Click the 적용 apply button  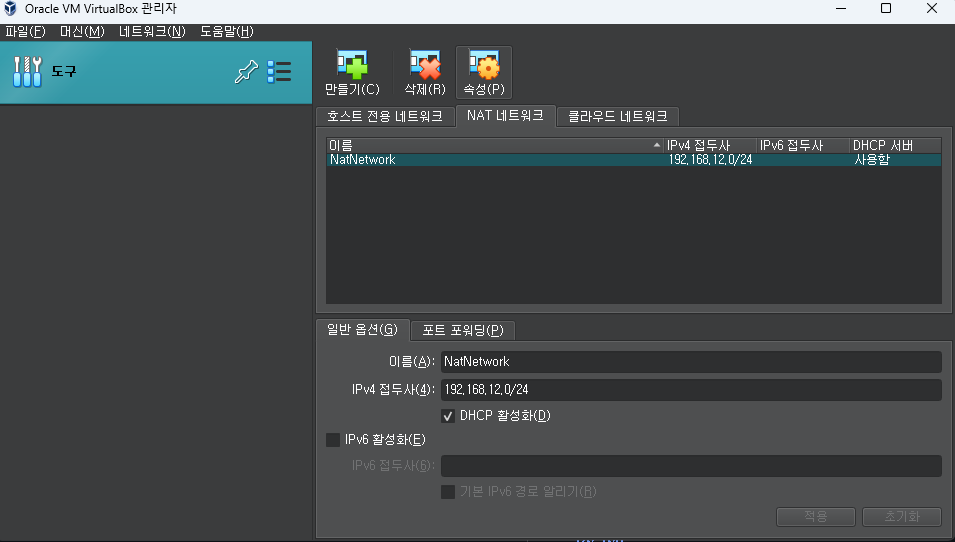point(816,516)
